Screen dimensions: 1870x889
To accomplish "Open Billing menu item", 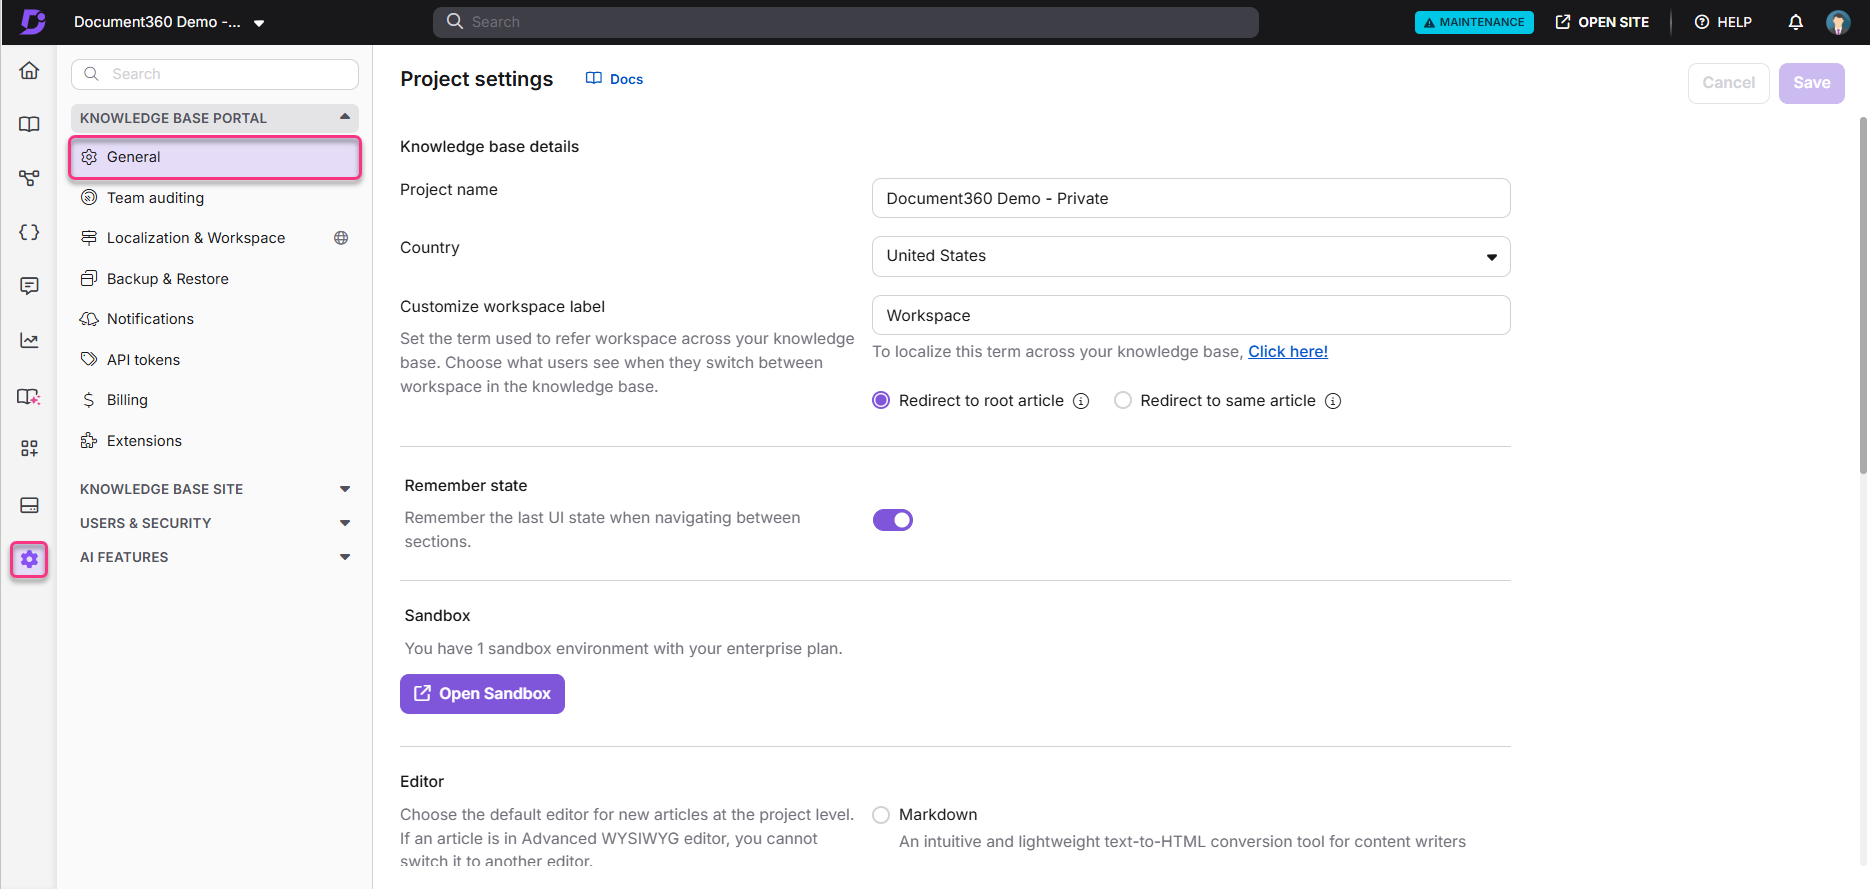I will (215, 400).
